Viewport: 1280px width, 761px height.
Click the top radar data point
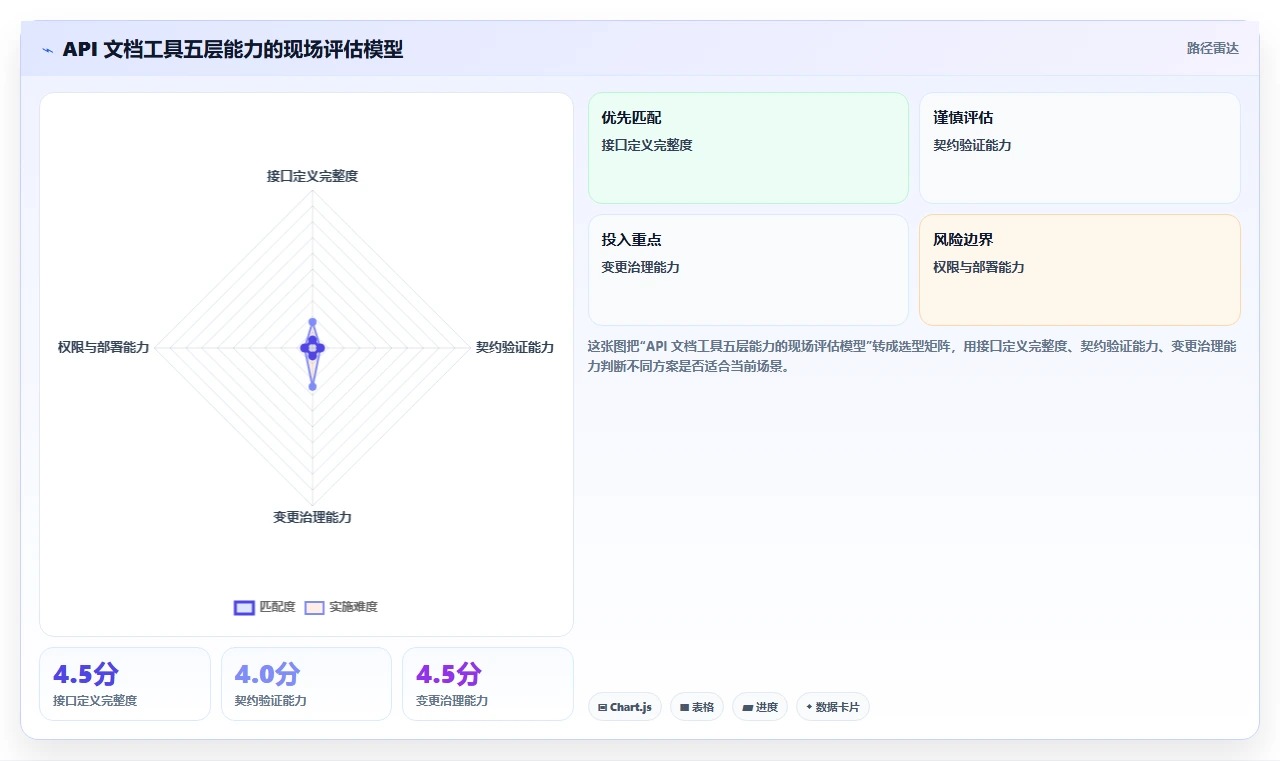312,322
